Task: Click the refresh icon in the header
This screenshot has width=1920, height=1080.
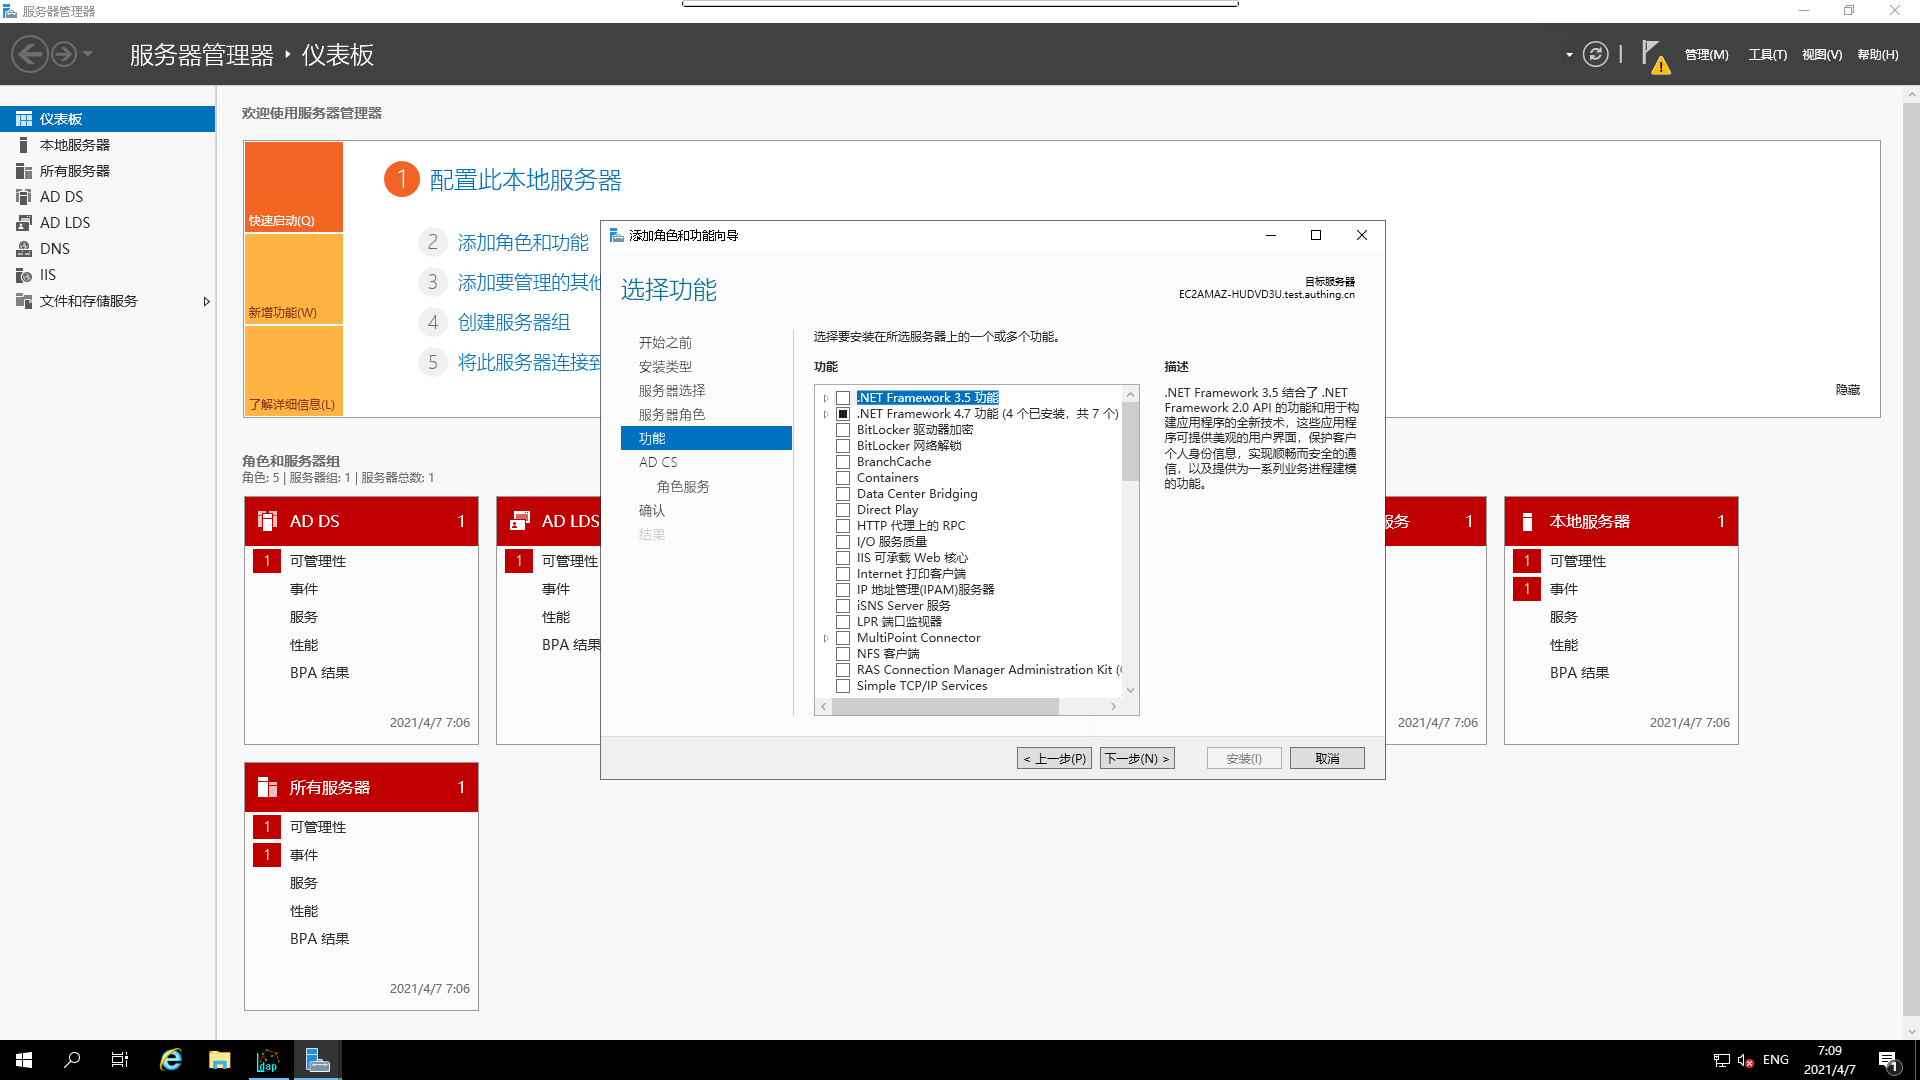Action: pos(1596,54)
